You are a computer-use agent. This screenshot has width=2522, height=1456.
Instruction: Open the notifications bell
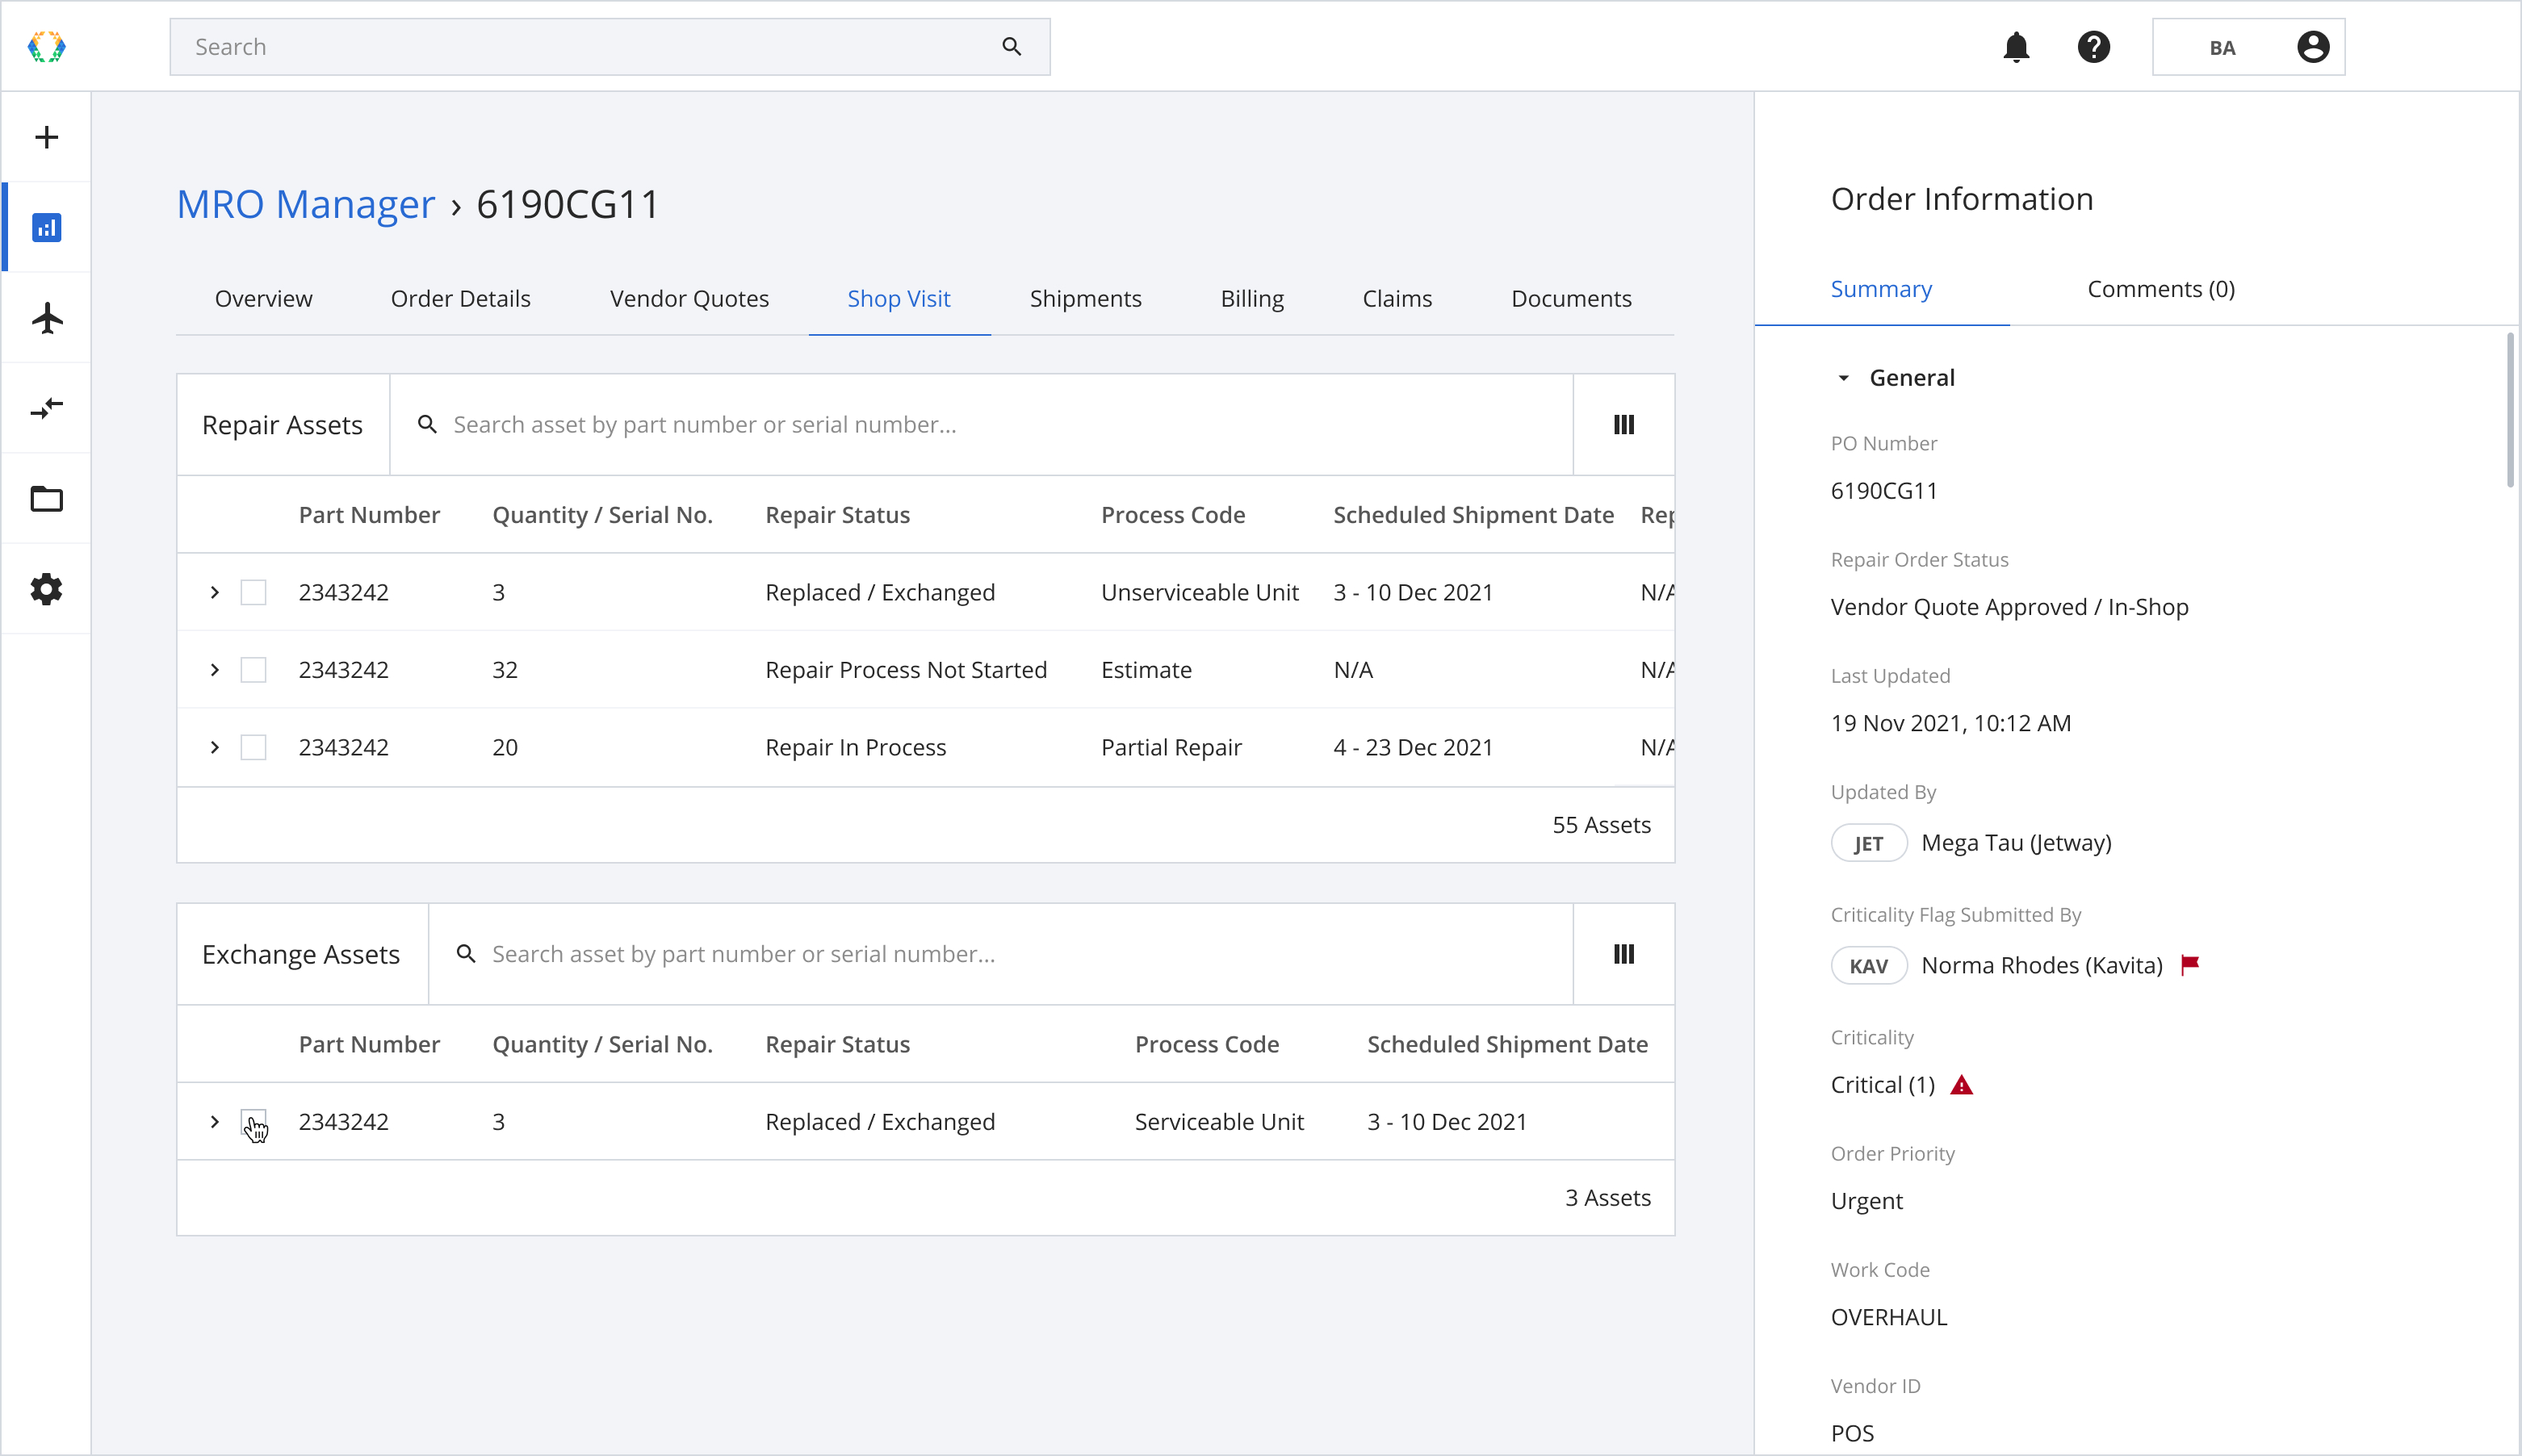pos(2016,47)
